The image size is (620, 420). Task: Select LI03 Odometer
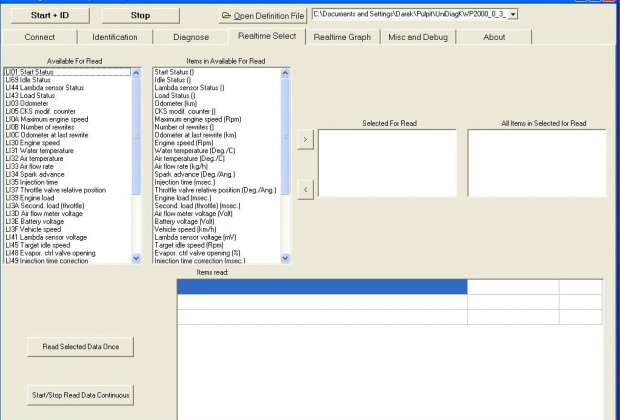pyautogui.click(x=67, y=104)
